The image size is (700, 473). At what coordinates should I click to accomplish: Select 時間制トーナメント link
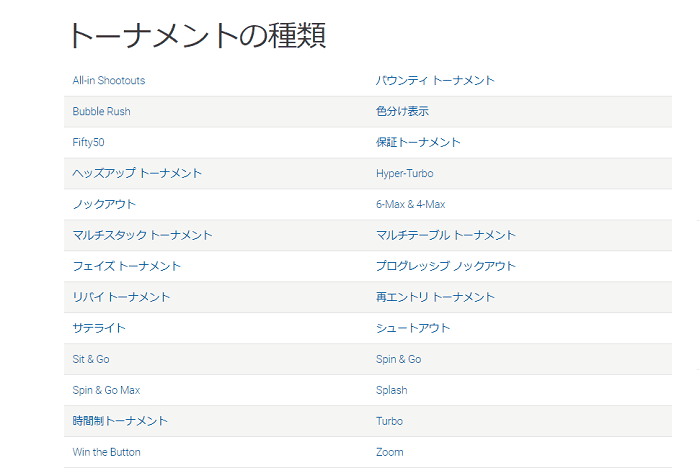pyautogui.click(x=120, y=421)
